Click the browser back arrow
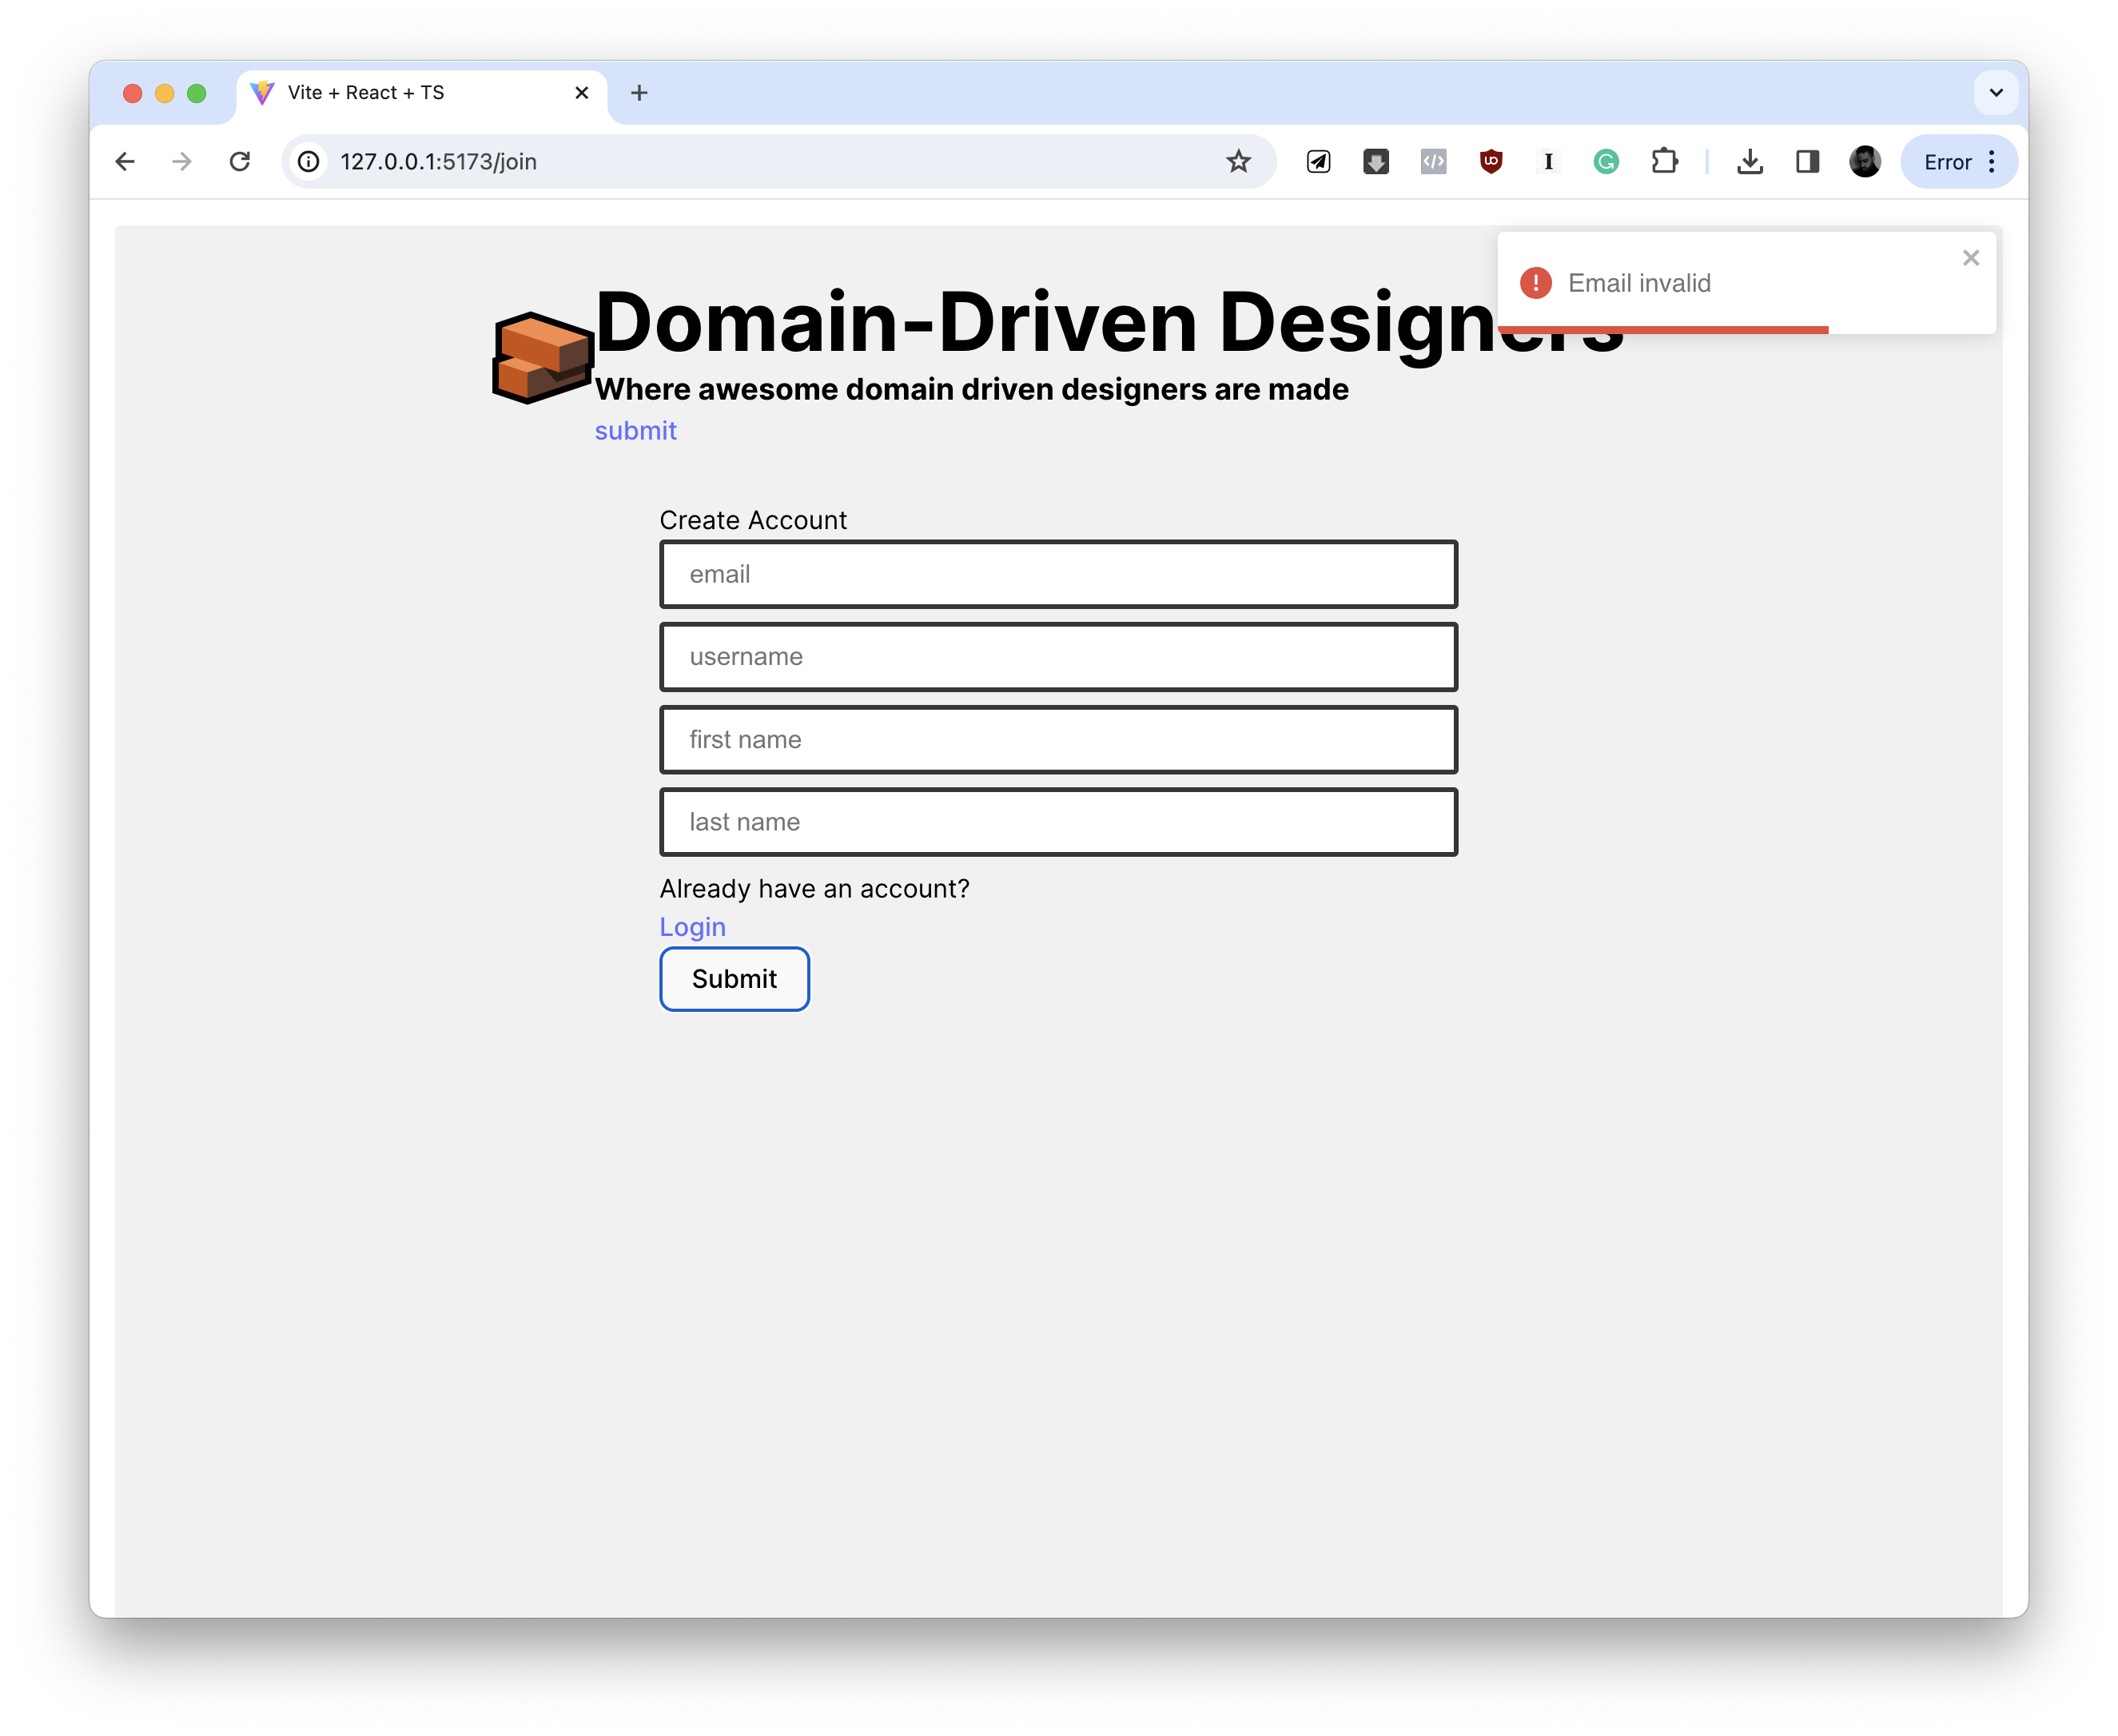 tap(125, 162)
